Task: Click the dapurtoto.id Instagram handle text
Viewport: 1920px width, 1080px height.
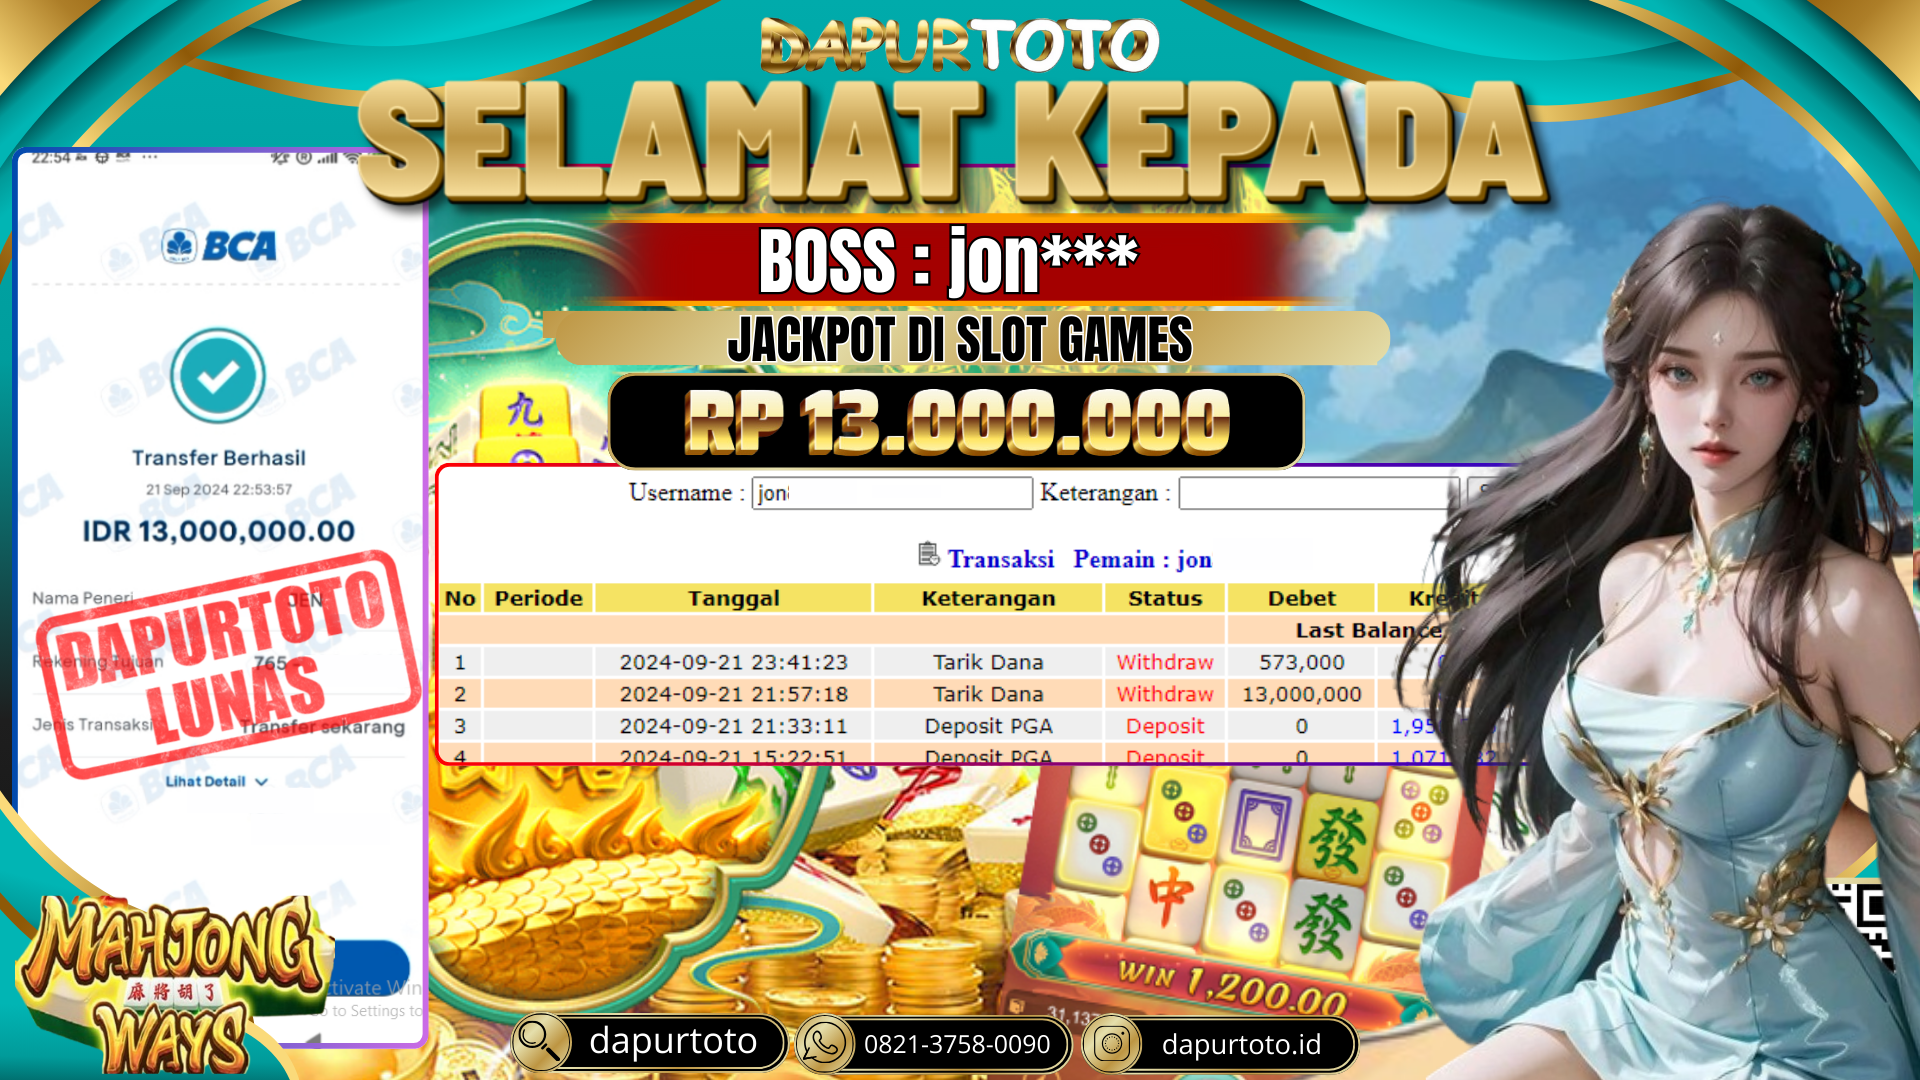Action: tap(1241, 1044)
